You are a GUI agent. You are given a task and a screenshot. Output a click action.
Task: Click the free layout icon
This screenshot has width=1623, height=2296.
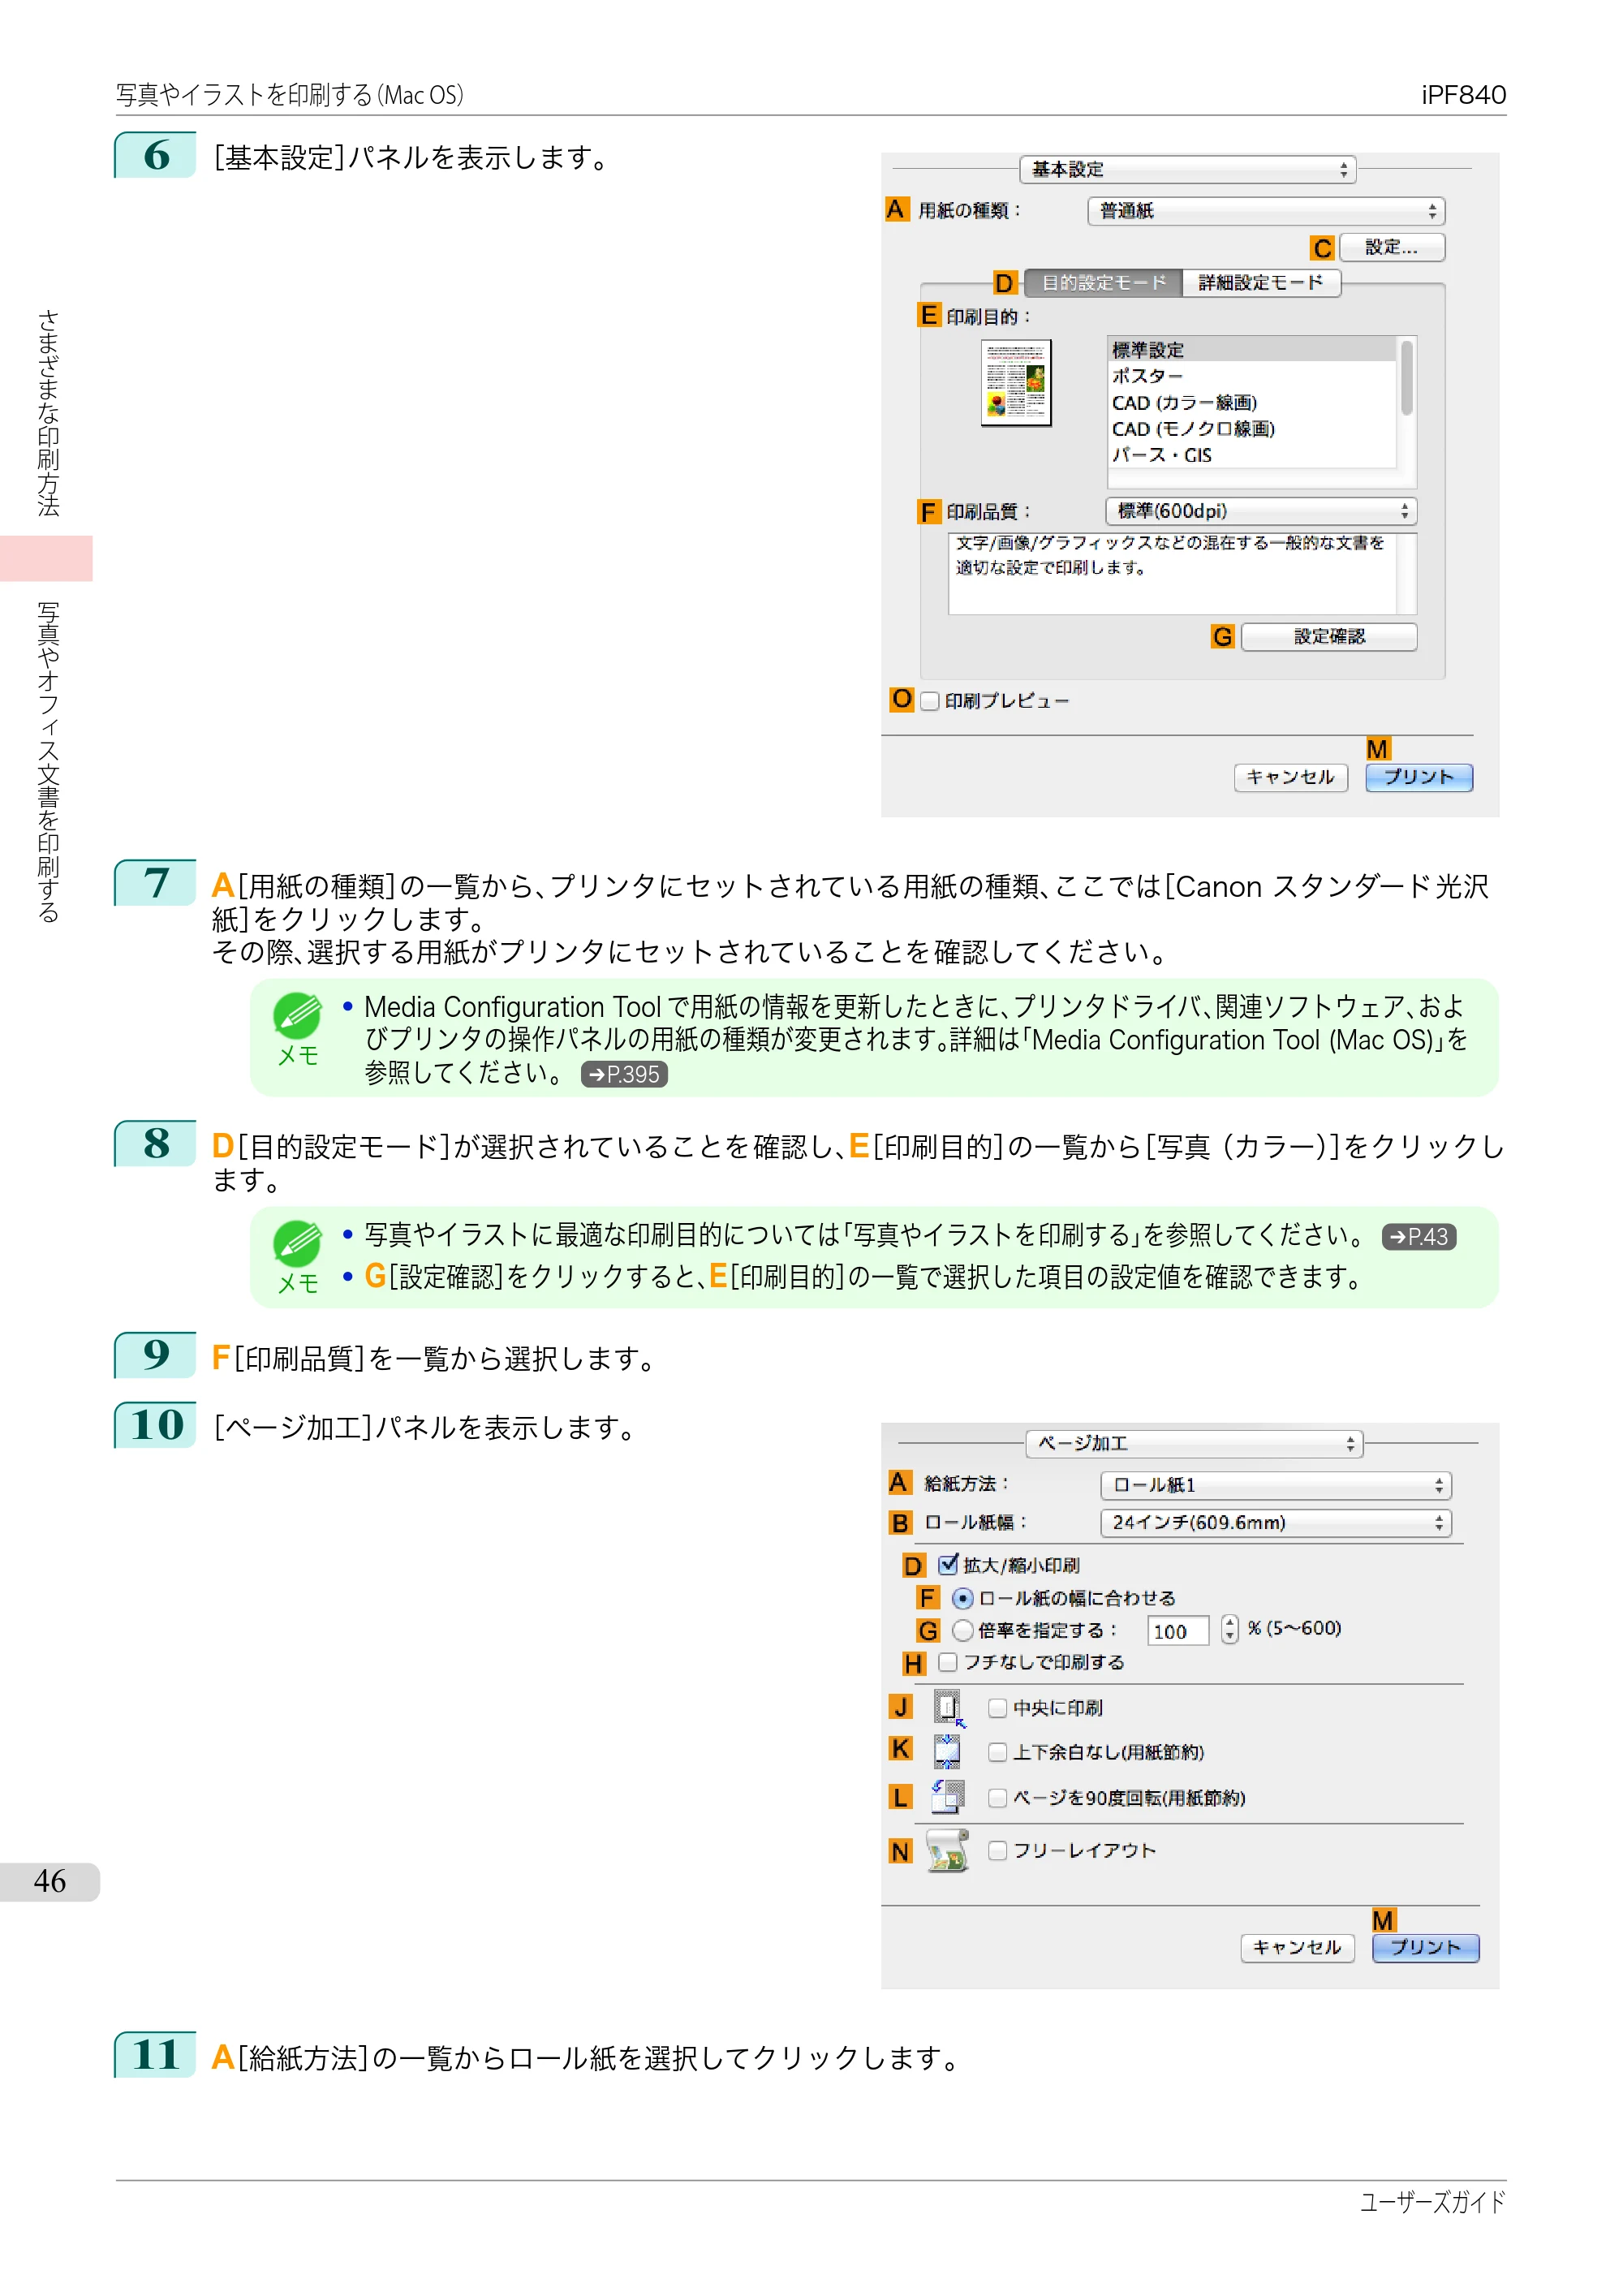[x=948, y=1850]
